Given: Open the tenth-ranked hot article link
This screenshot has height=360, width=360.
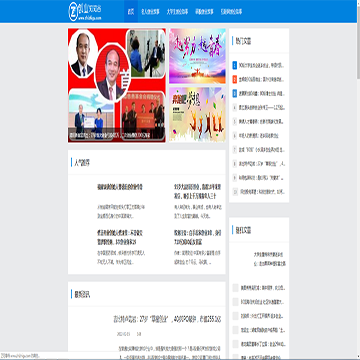Looking at the screenshot, I should [x=262, y=192].
